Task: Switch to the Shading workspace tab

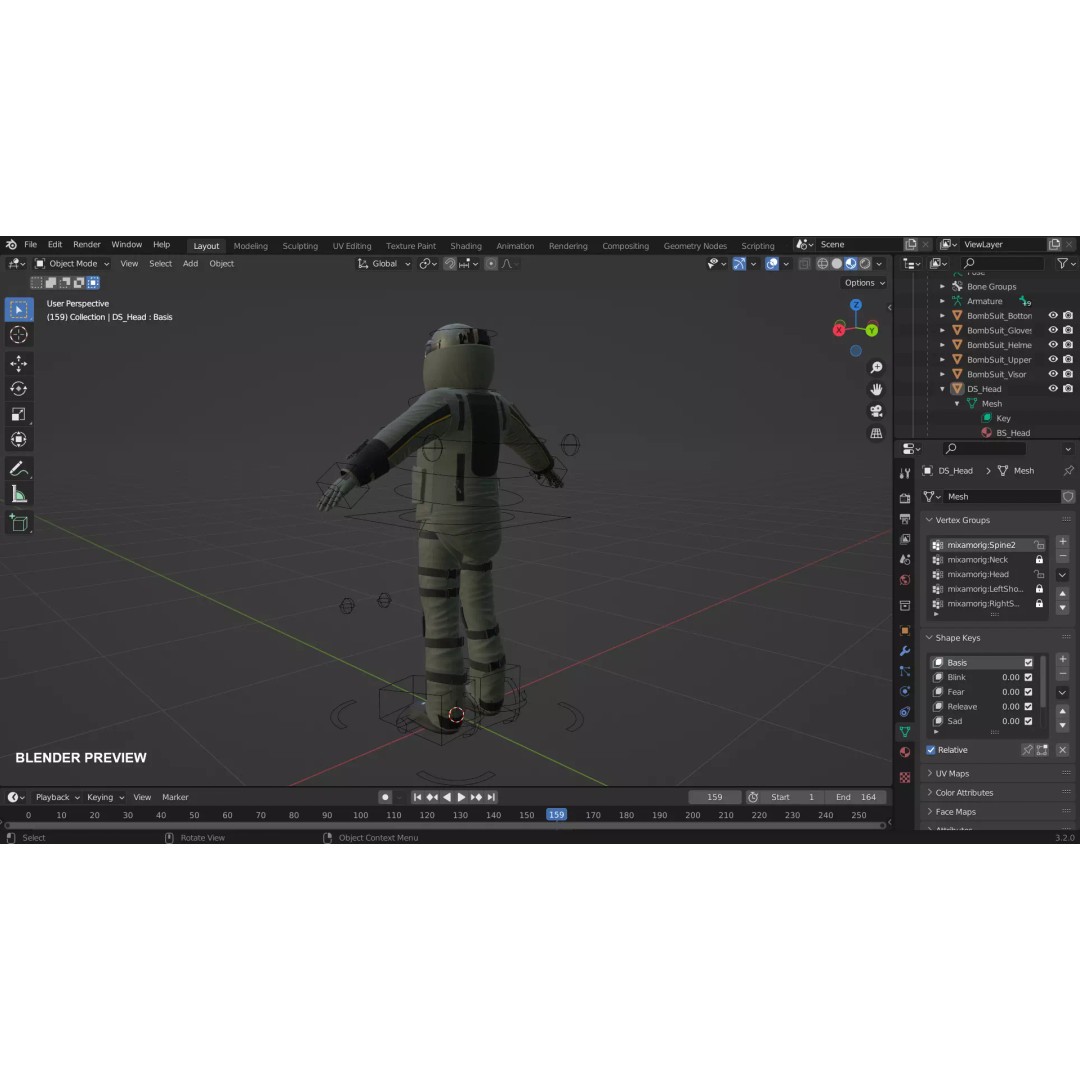Action: click(466, 246)
